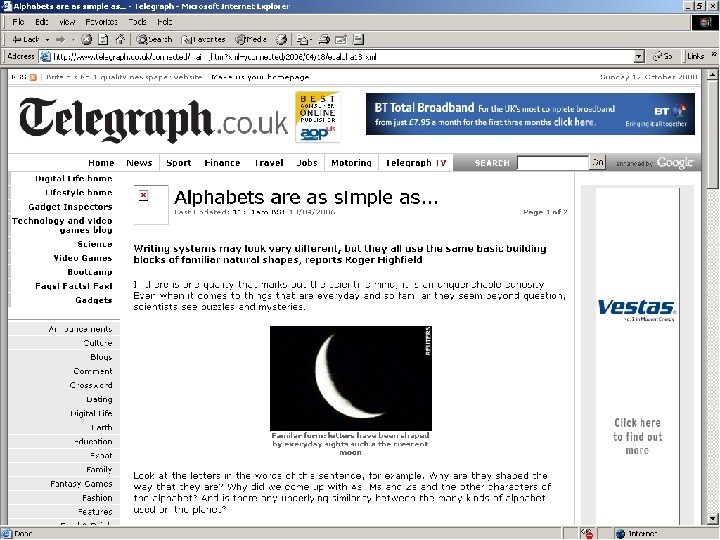
Task: Click the page icon in address bar
Action: [45, 56]
